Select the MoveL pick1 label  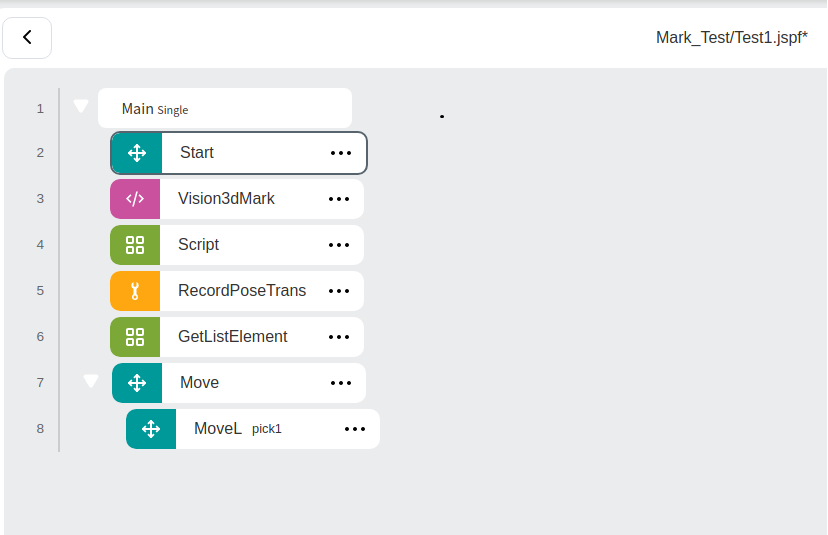[238, 428]
